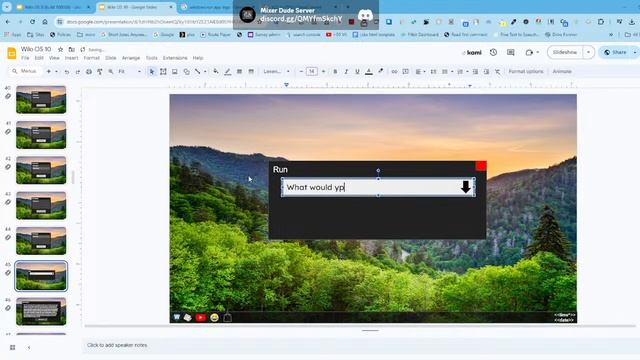Click the fill color paint bucket

click(216, 71)
